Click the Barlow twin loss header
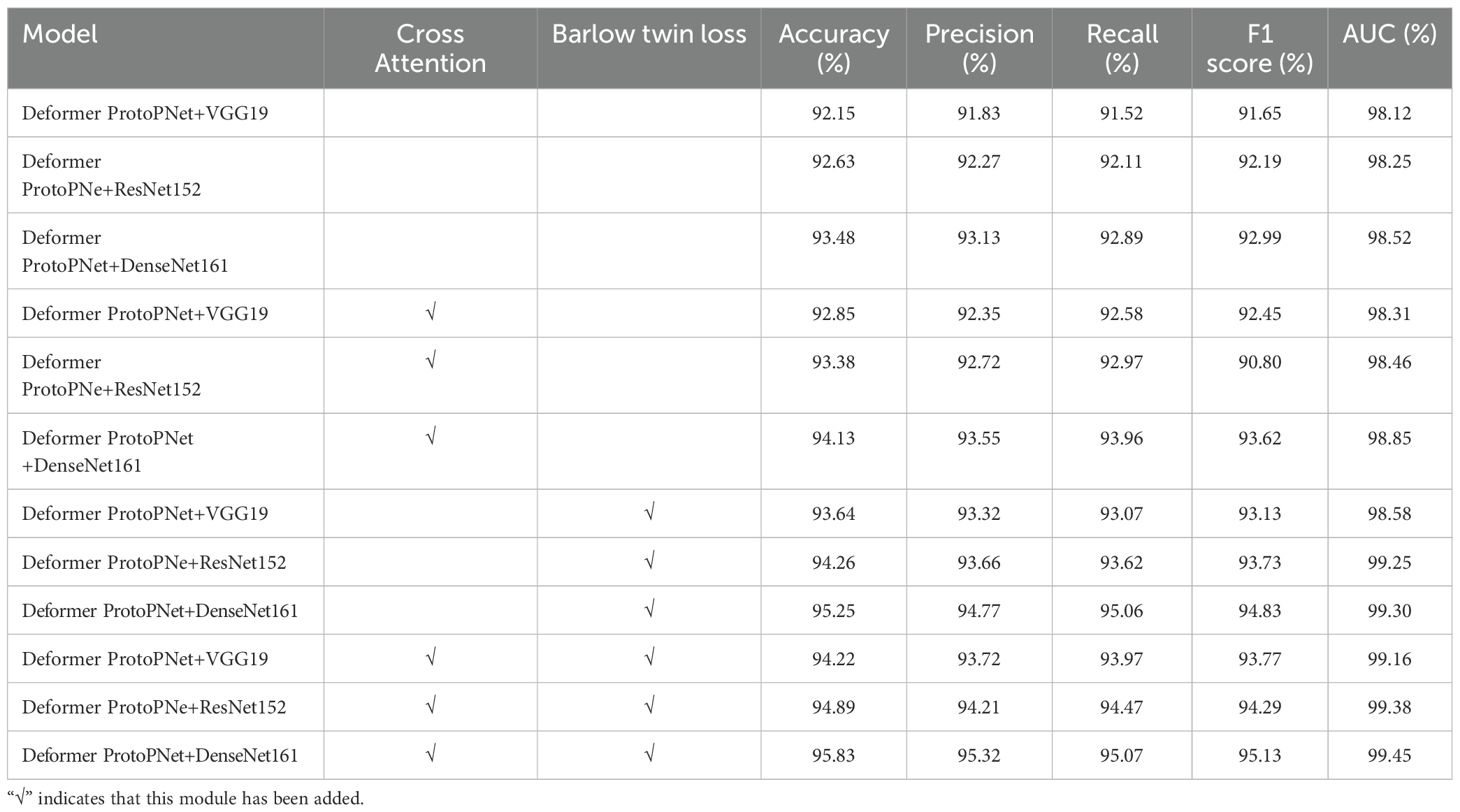 click(x=649, y=34)
